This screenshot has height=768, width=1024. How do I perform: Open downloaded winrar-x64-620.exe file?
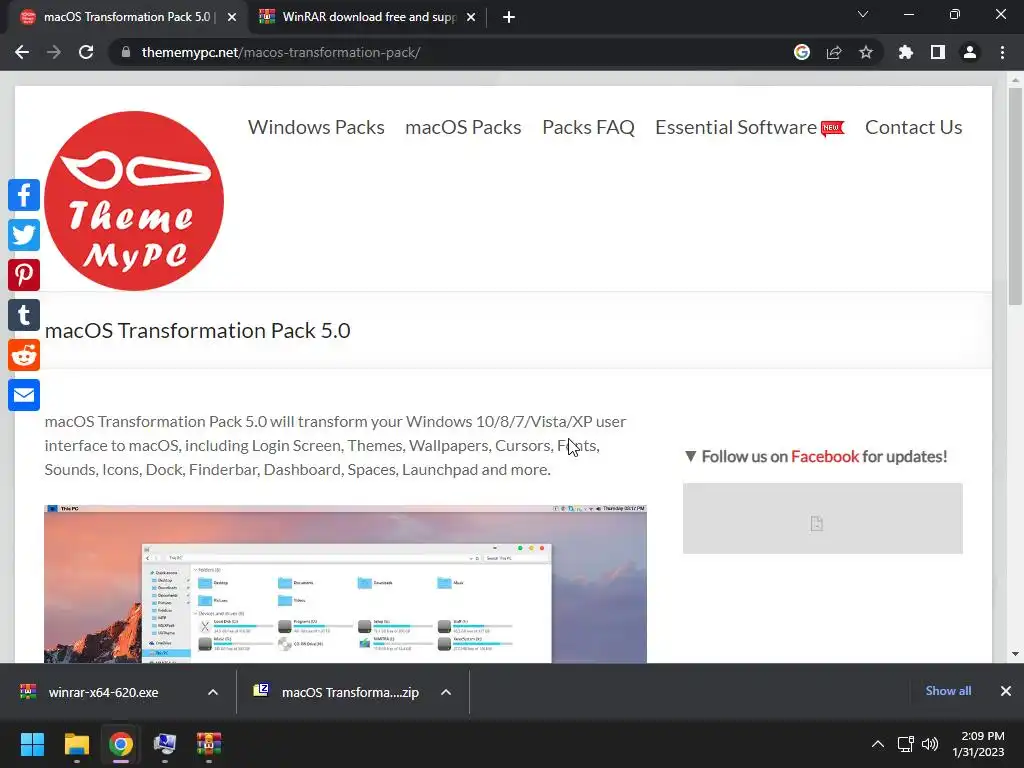104,692
